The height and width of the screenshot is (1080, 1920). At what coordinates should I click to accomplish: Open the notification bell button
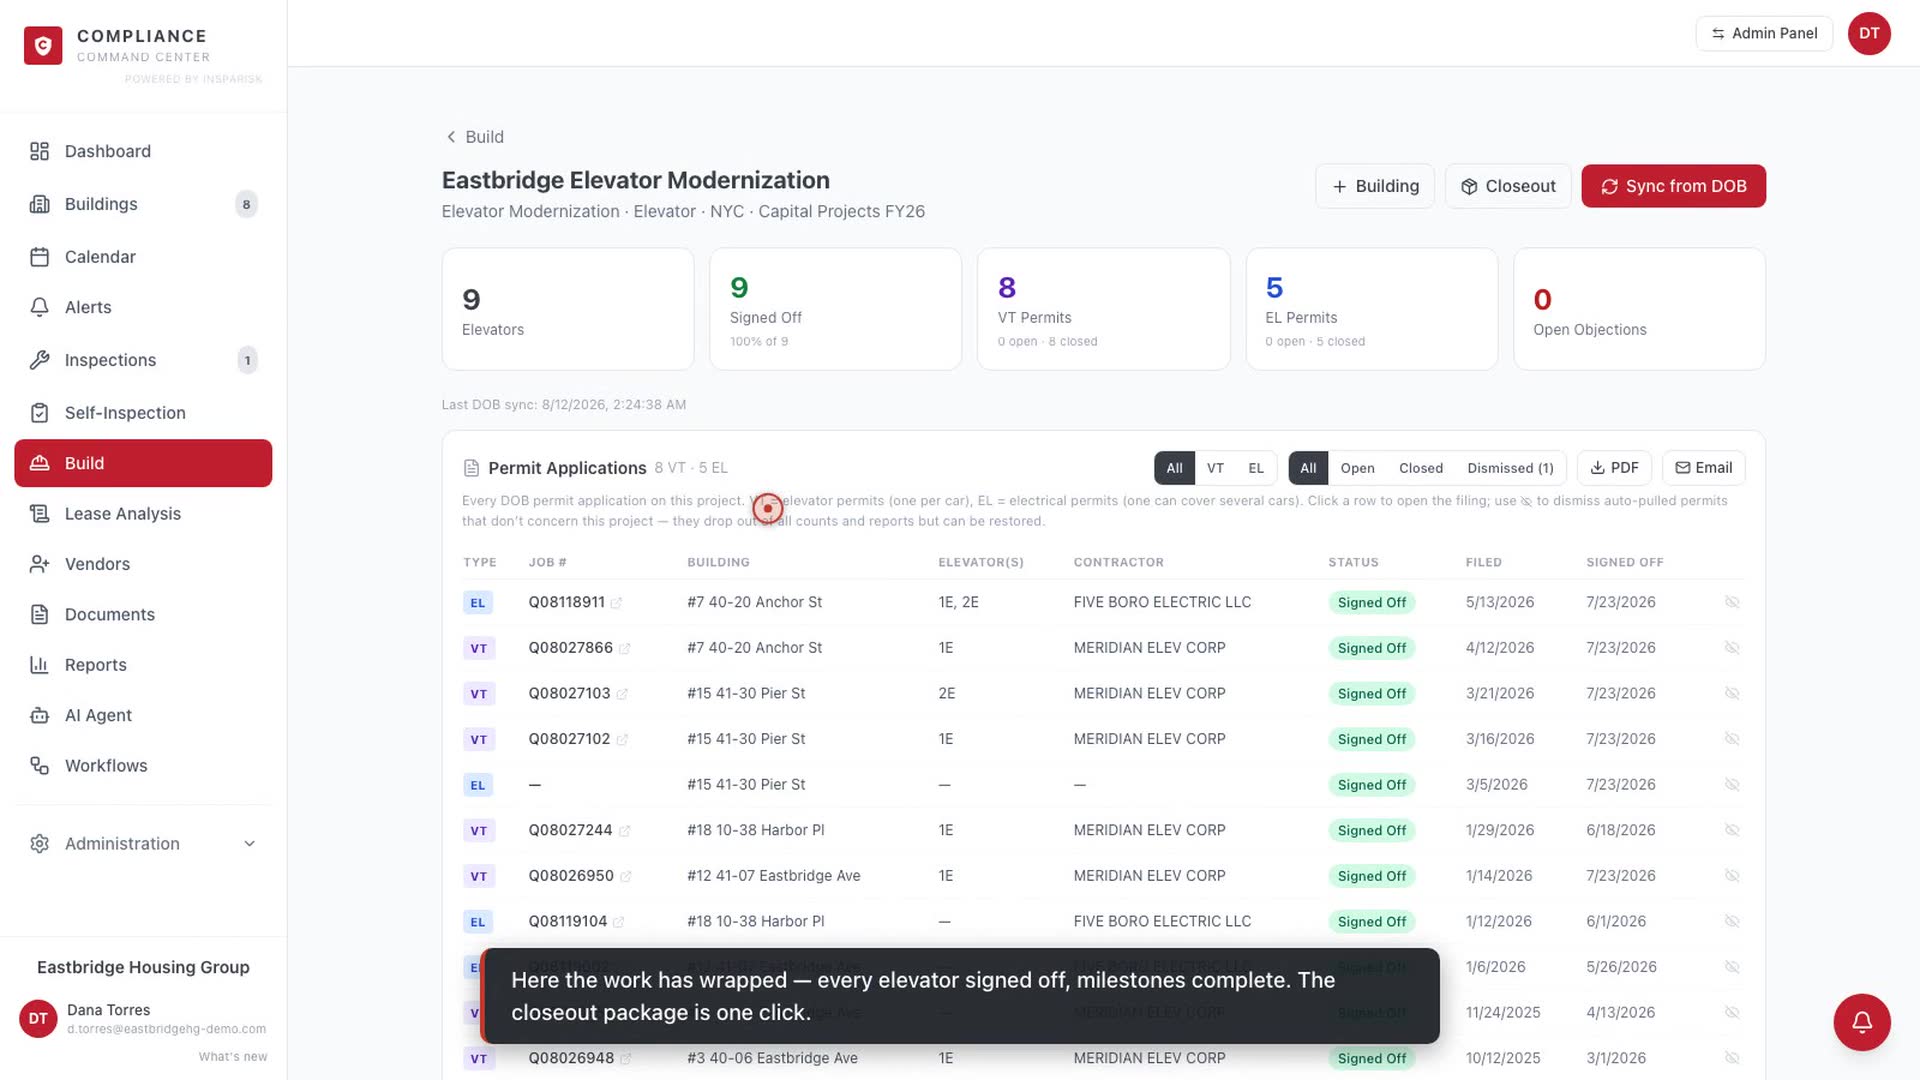pyautogui.click(x=1861, y=1022)
